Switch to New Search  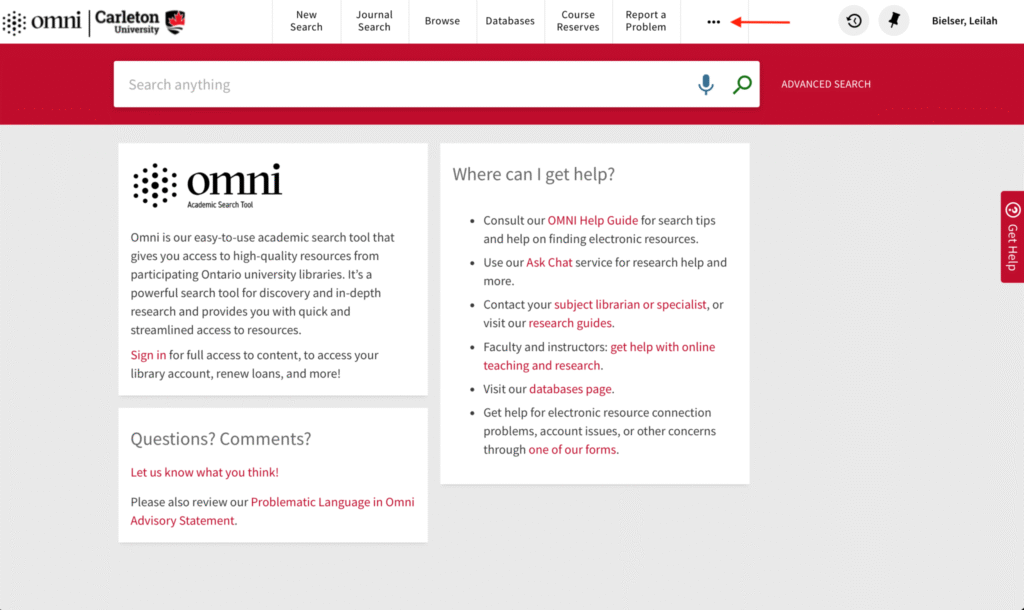click(306, 21)
